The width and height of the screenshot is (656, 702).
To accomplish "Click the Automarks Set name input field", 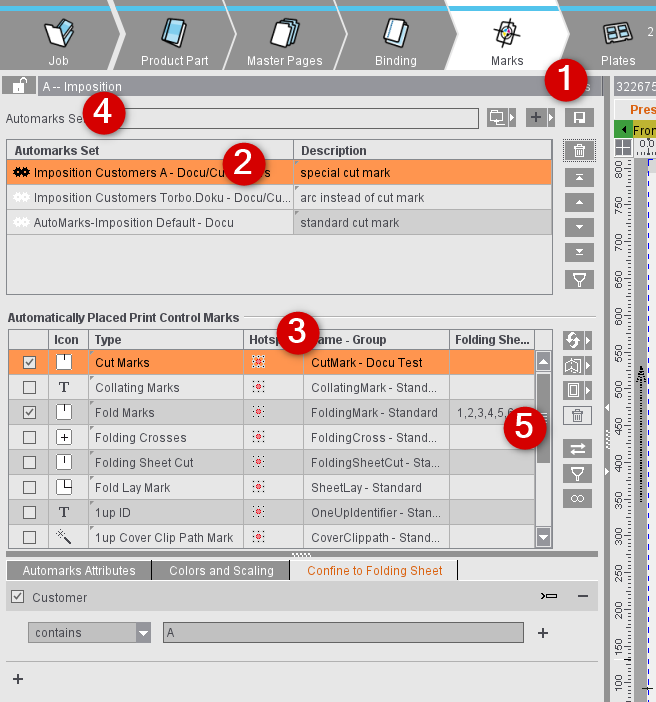I will pos(300,118).
